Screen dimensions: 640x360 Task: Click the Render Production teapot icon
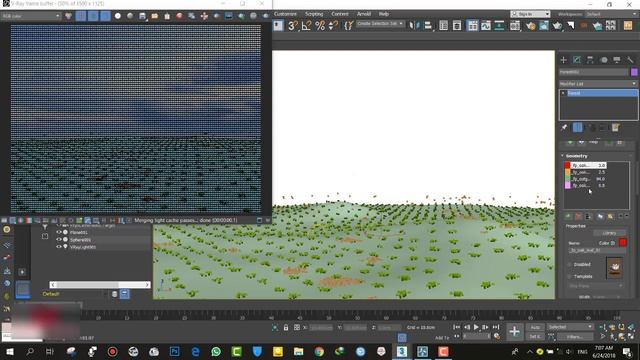(x=557, y=26)
